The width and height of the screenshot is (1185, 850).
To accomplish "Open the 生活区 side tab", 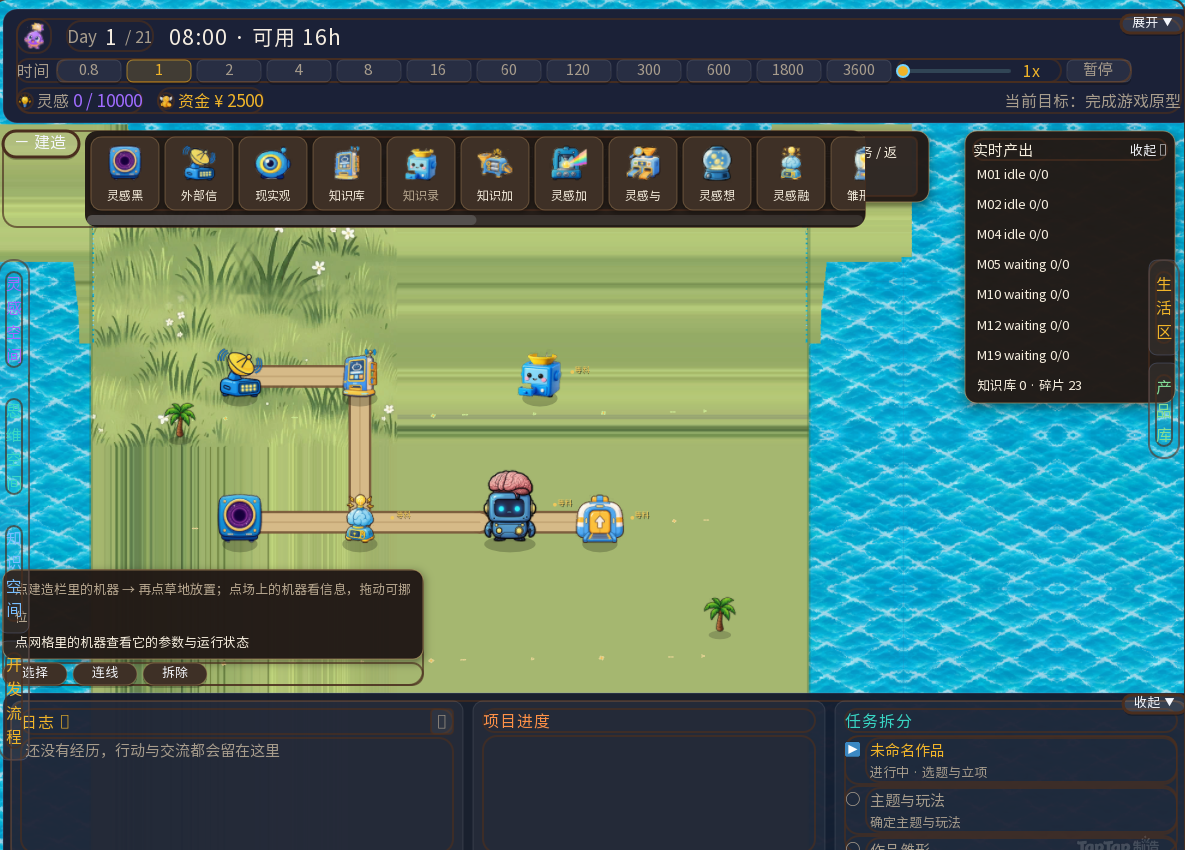I will (1164, 308).
